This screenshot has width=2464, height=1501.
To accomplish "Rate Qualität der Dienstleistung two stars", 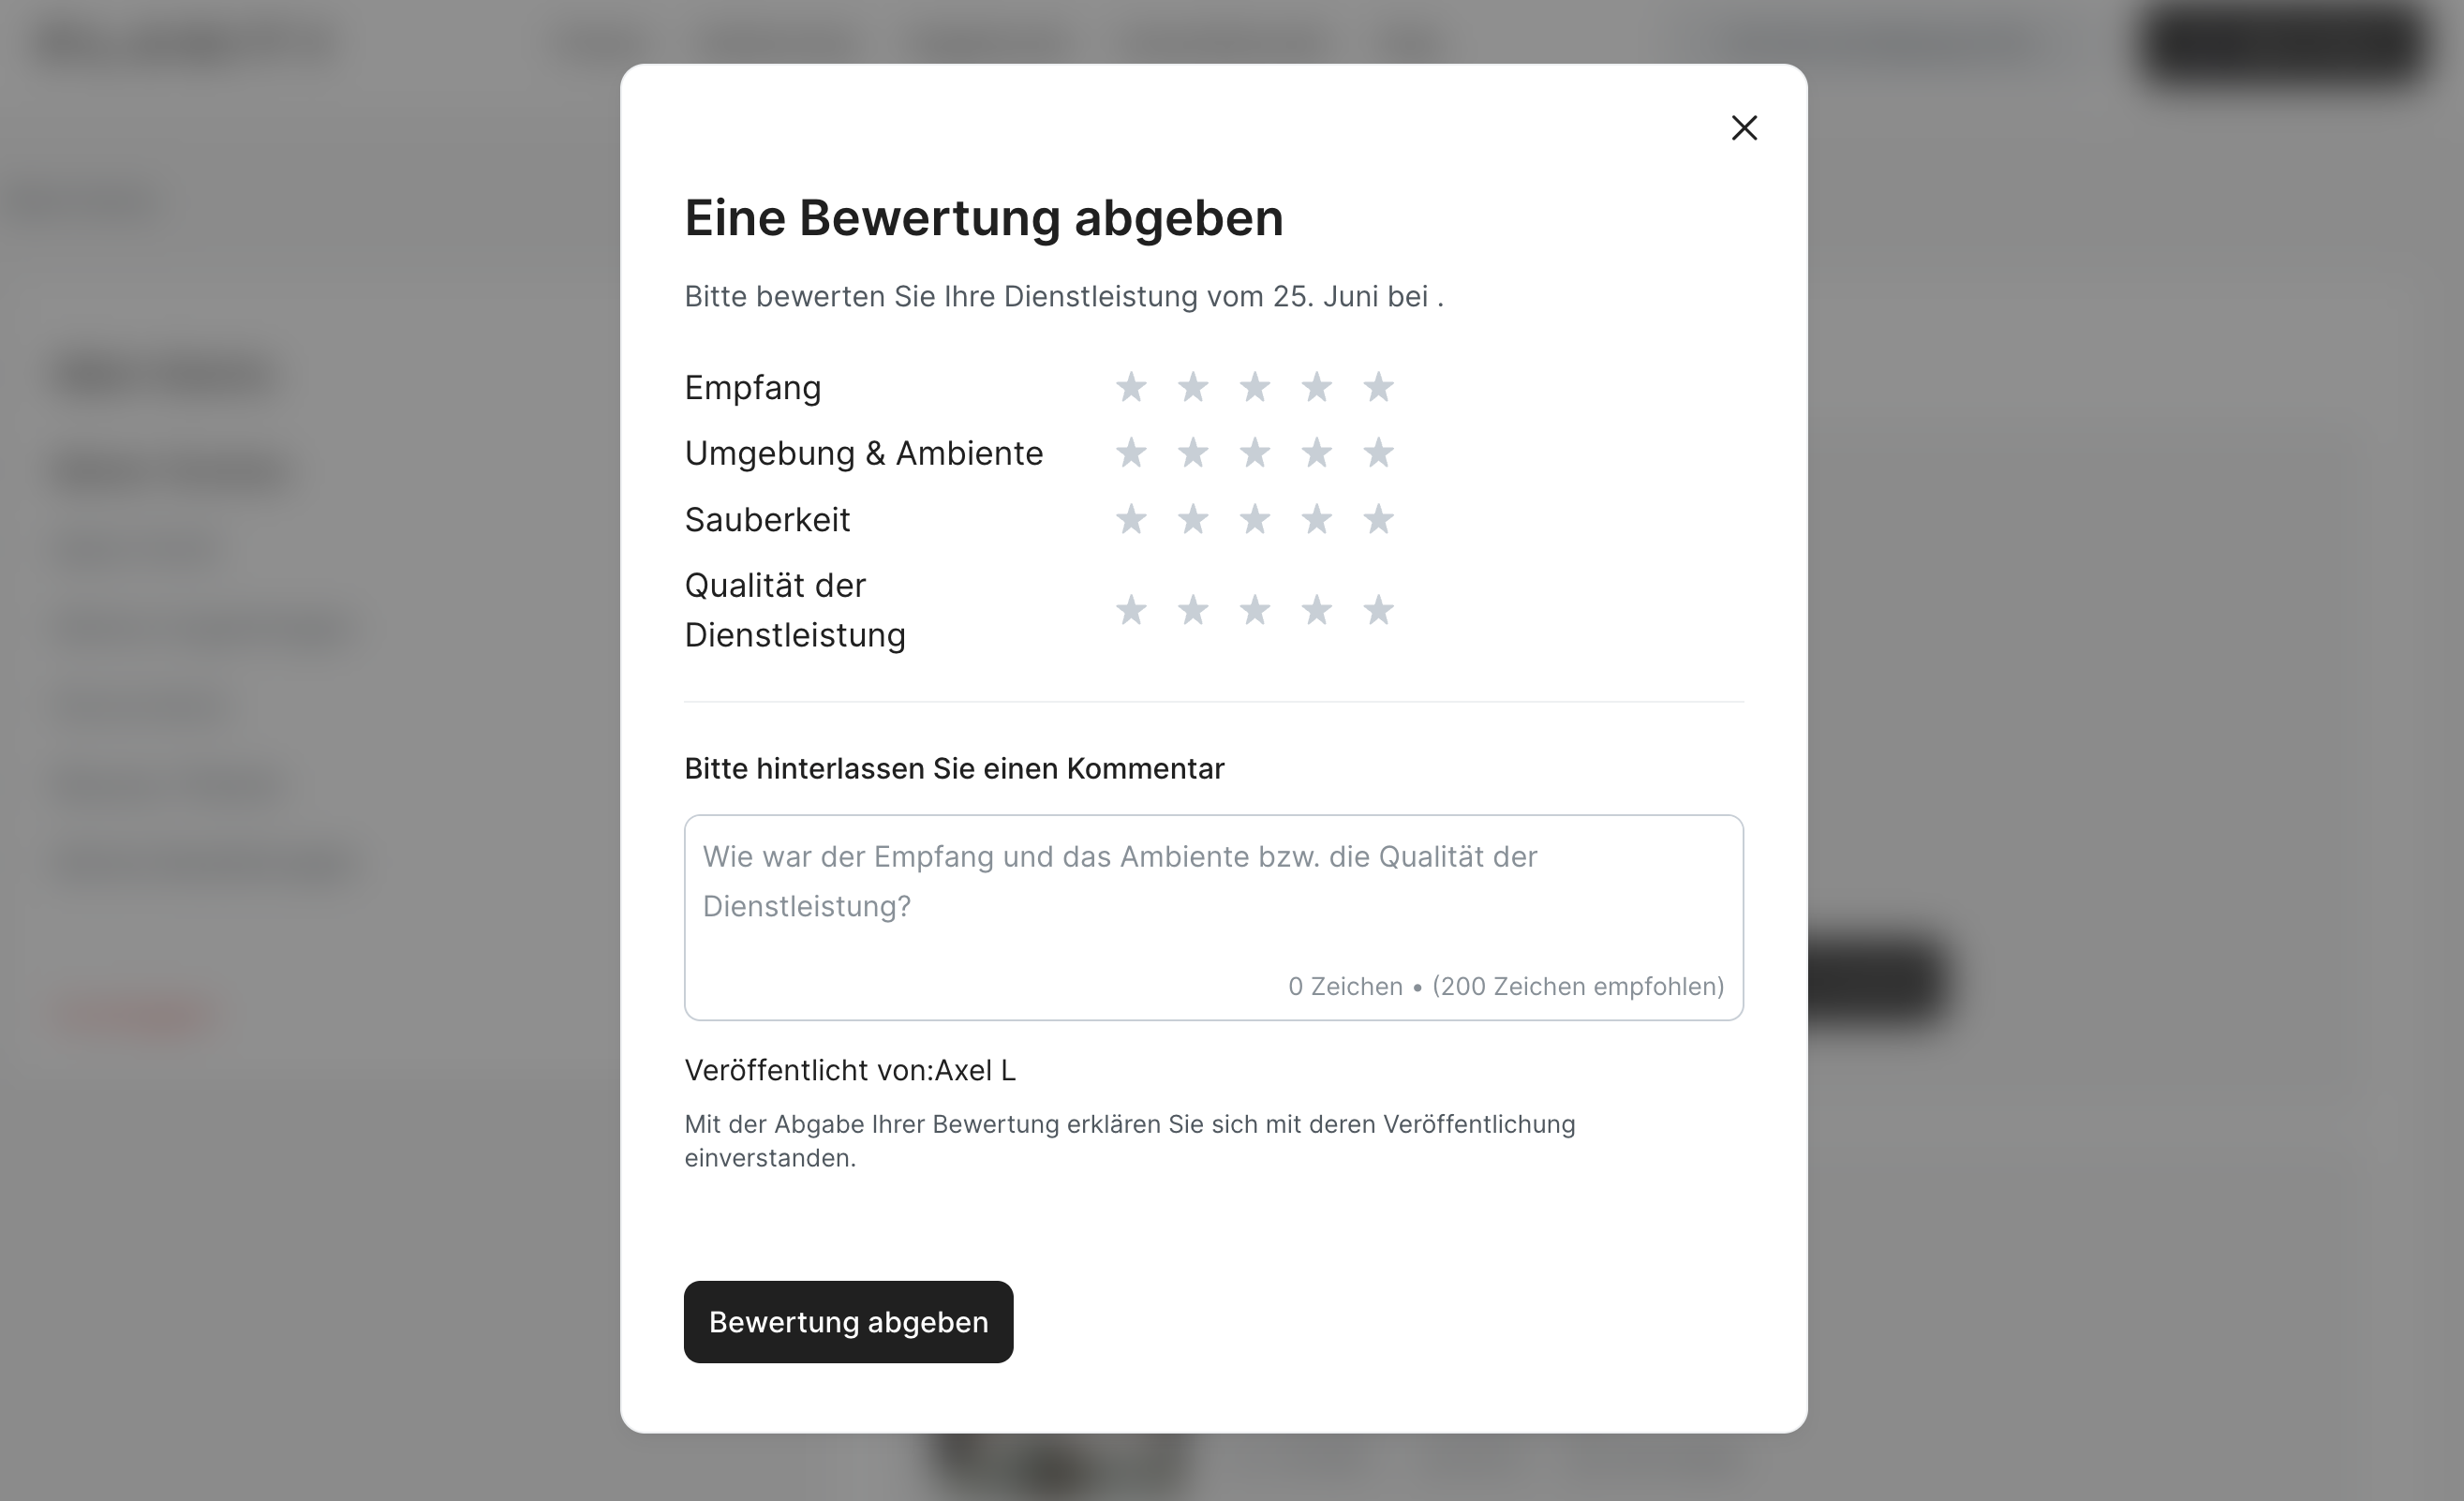I will [x=1193, y=610].
